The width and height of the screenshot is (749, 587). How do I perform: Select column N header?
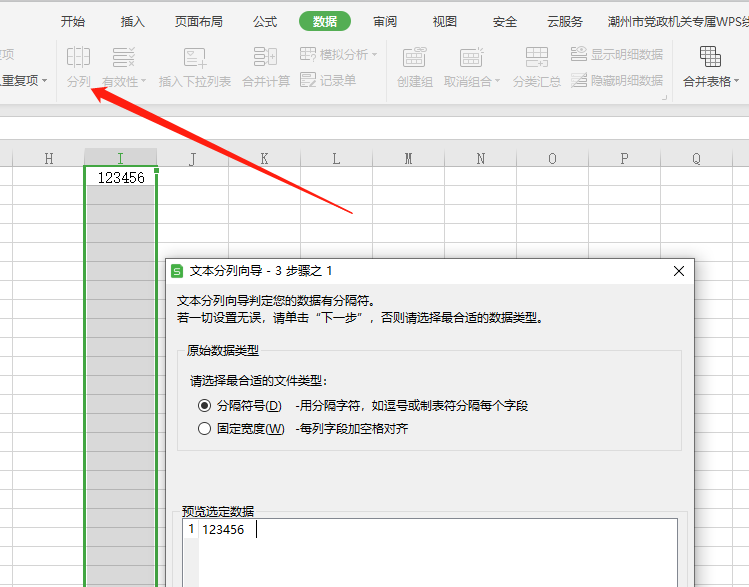point(481,158)
